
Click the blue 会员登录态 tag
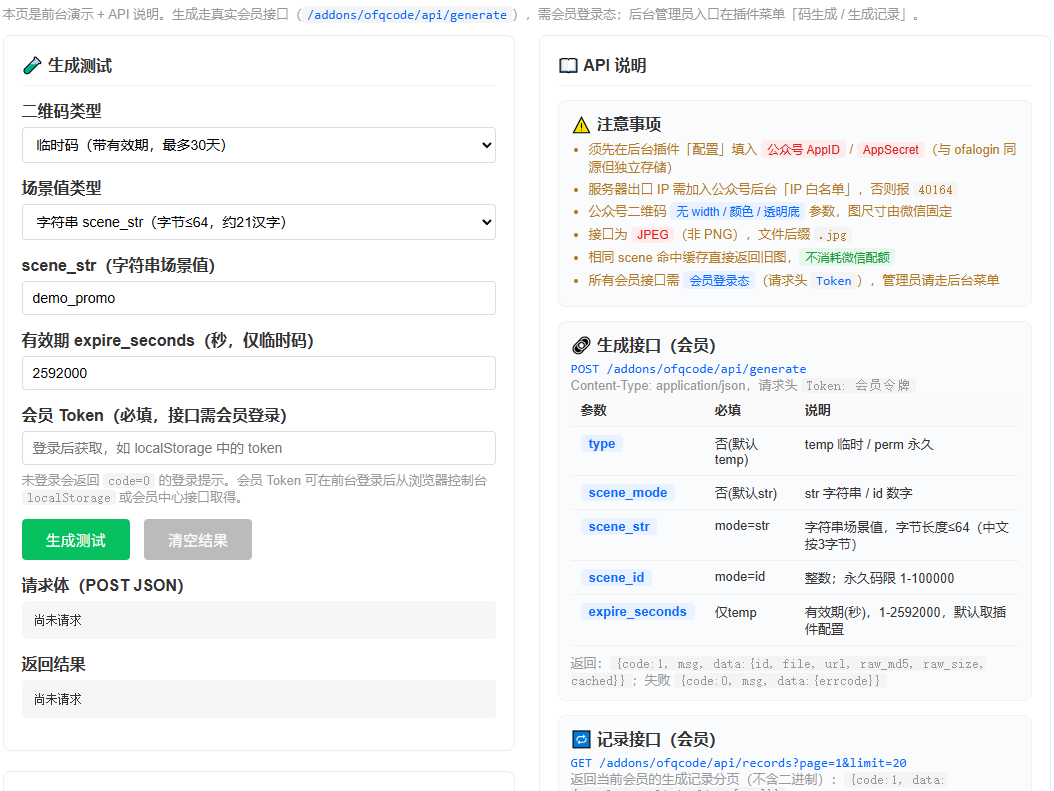pos(719,280)
